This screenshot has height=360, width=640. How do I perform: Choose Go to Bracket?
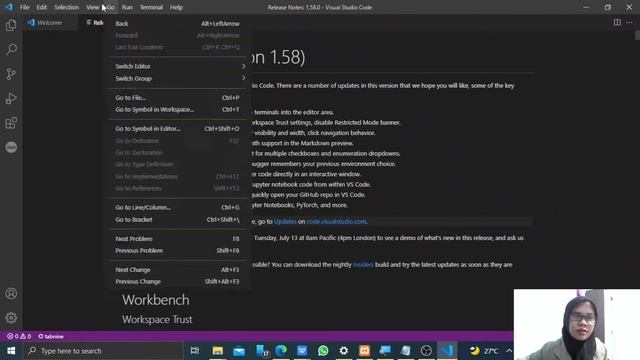(178, 220)
